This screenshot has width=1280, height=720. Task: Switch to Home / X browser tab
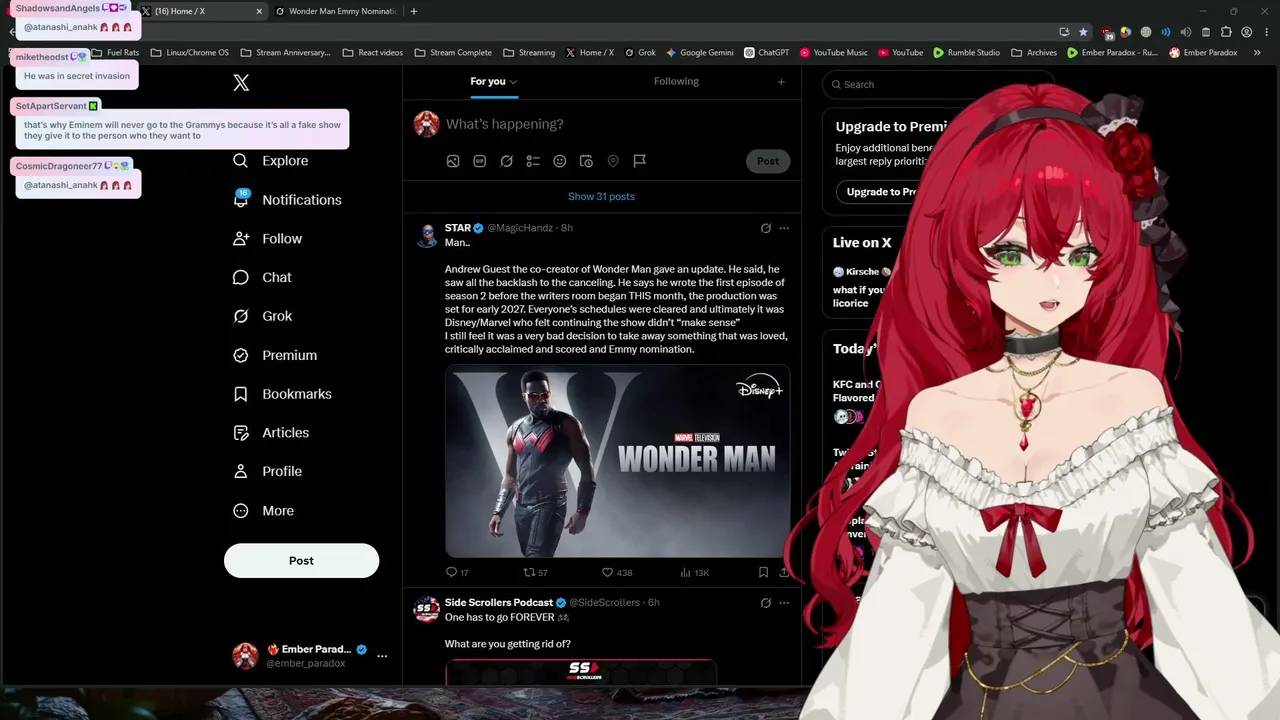(x=201, y=11)
